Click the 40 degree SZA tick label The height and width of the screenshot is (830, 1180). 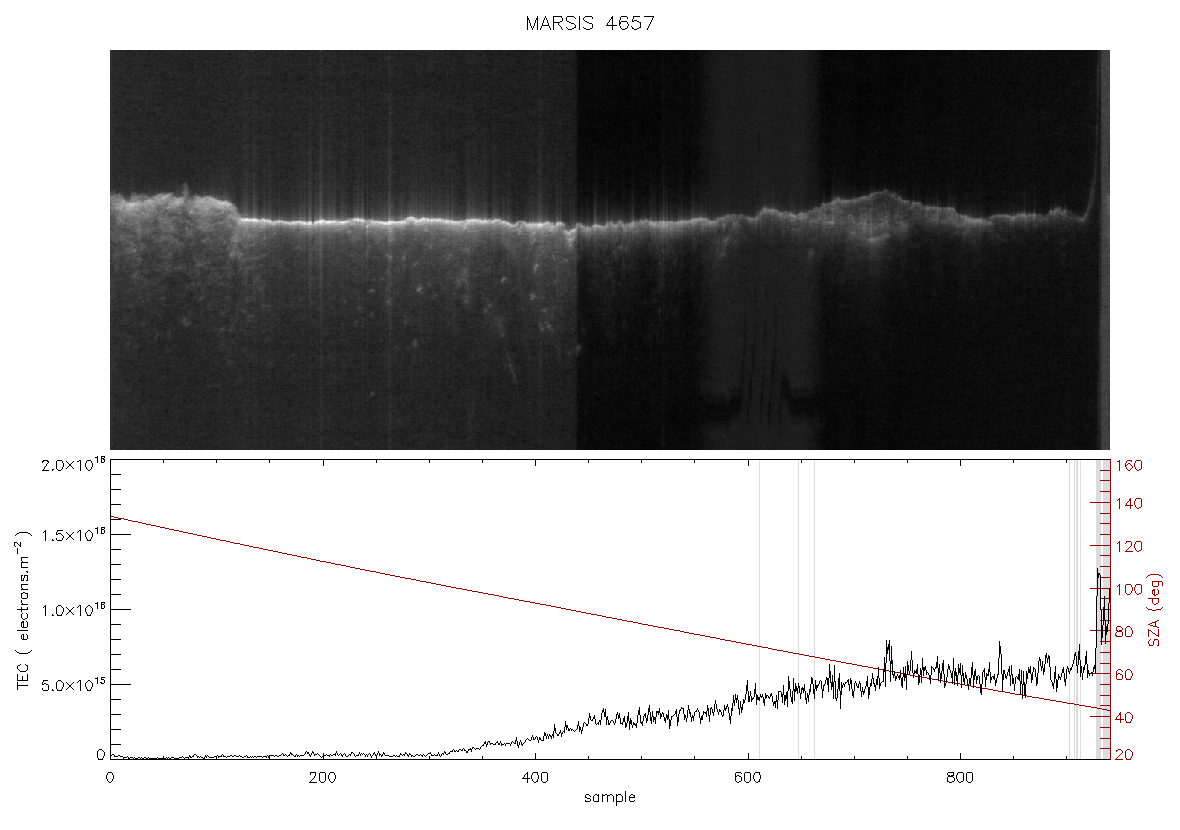point(1124,718)
